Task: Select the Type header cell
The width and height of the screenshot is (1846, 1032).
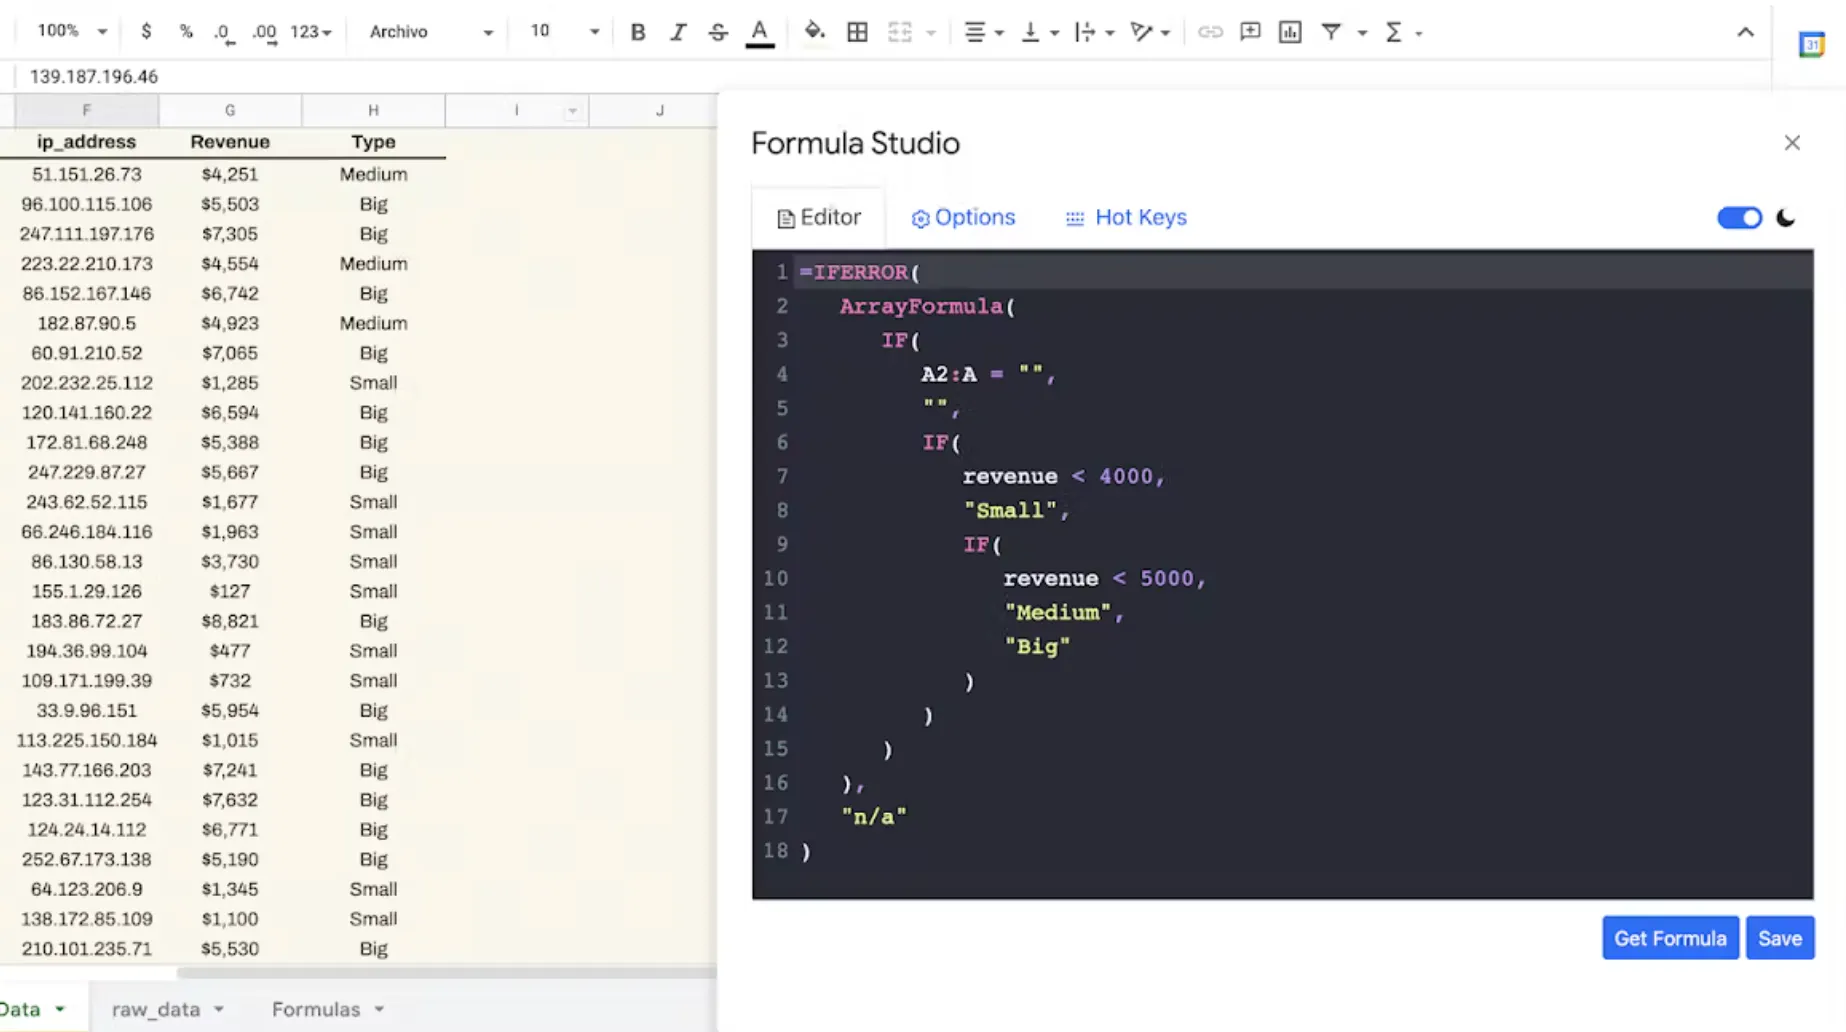Action: pos(373,142)
